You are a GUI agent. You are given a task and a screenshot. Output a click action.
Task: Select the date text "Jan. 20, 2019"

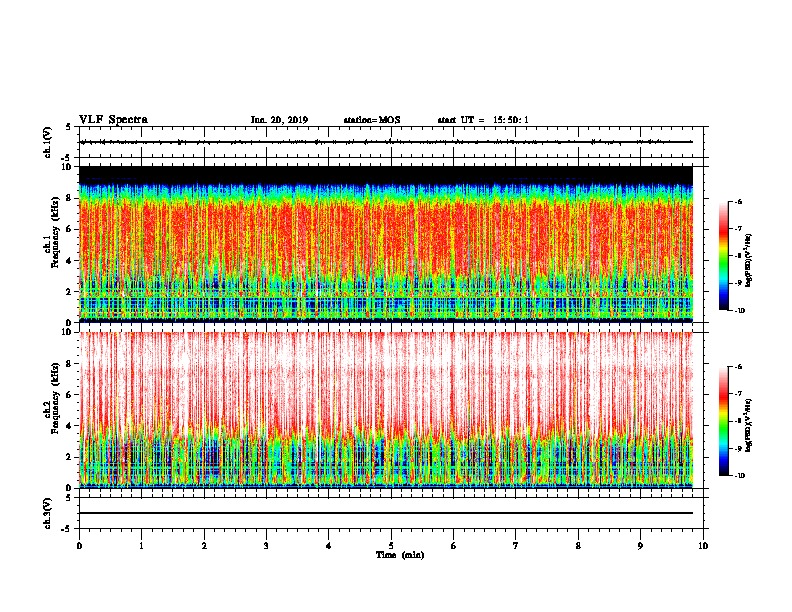279,120
